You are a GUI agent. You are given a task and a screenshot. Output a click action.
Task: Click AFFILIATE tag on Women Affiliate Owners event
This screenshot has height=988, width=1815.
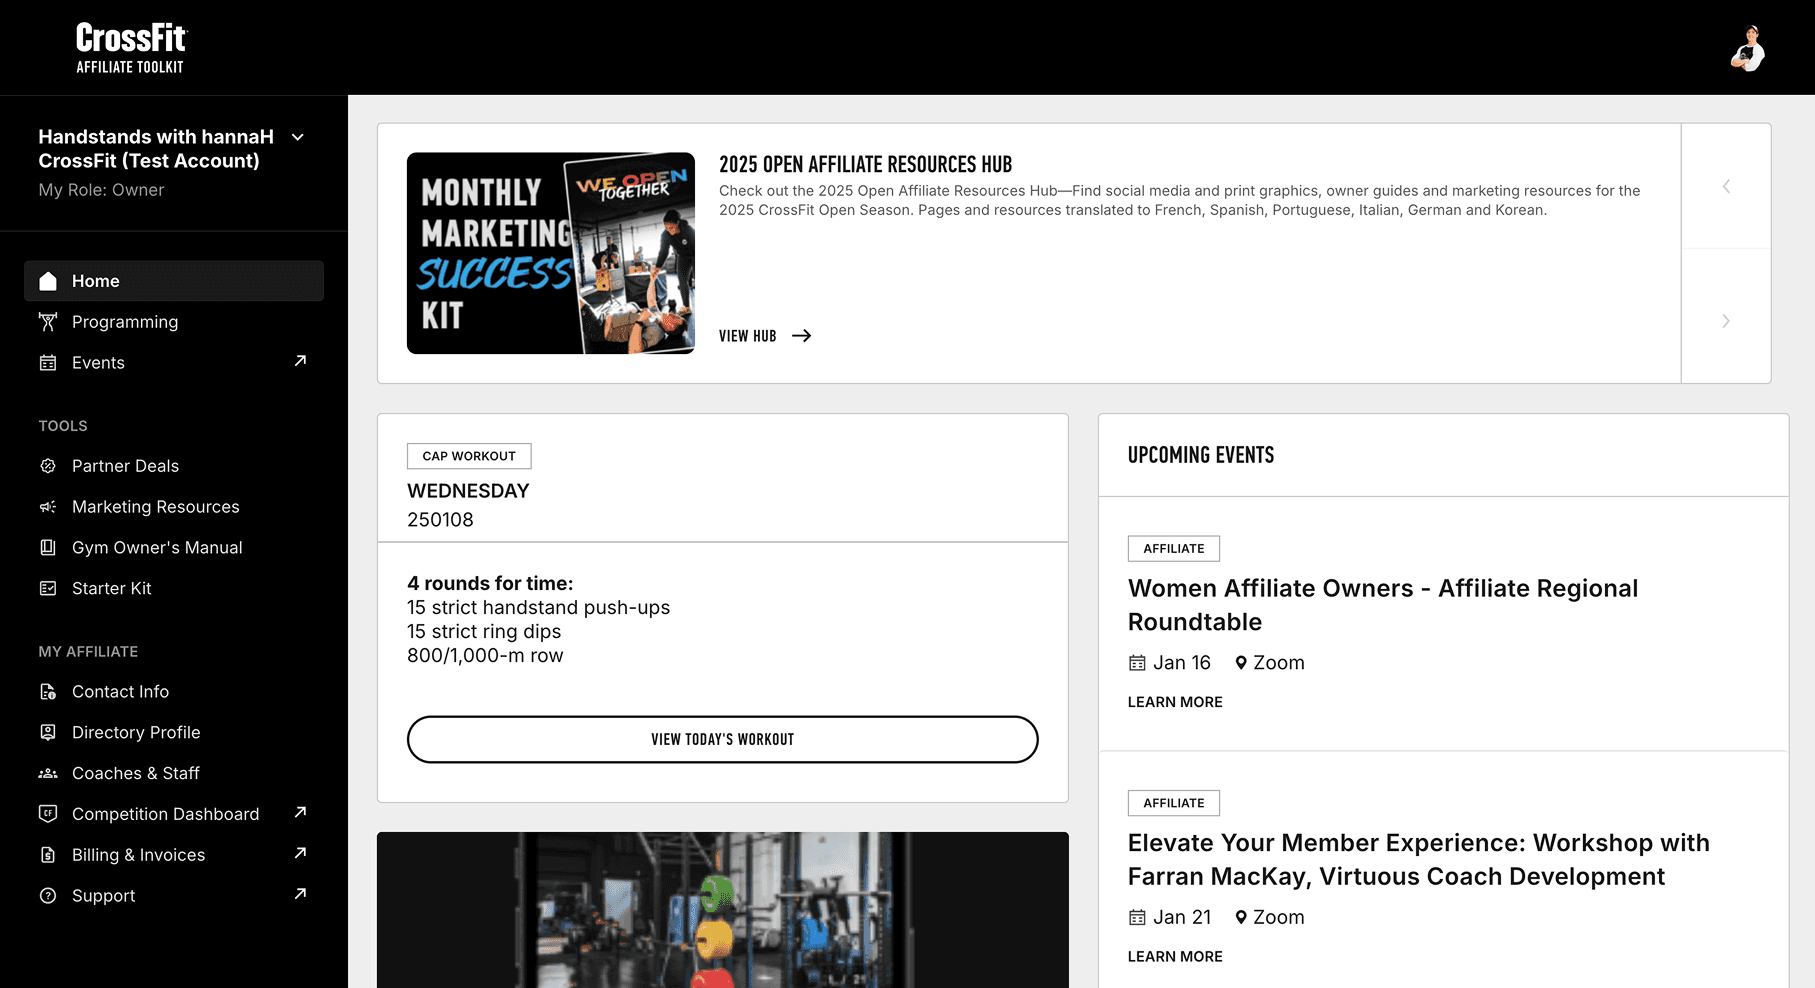(x=1174, y=549)
